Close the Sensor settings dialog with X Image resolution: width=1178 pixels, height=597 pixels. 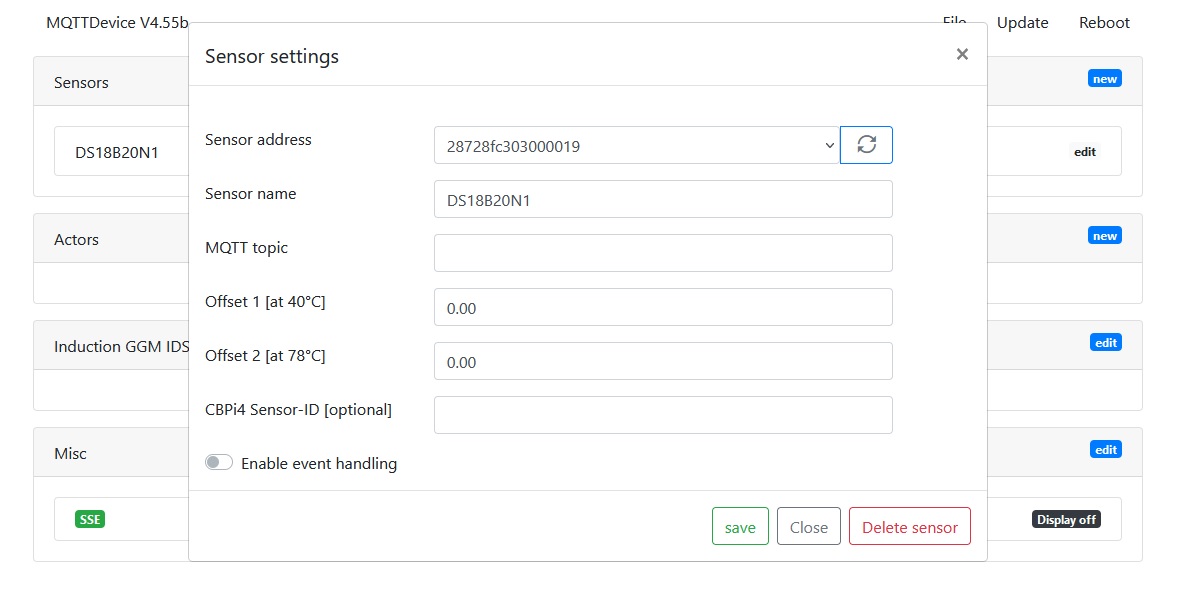click(x=962, y=54)
